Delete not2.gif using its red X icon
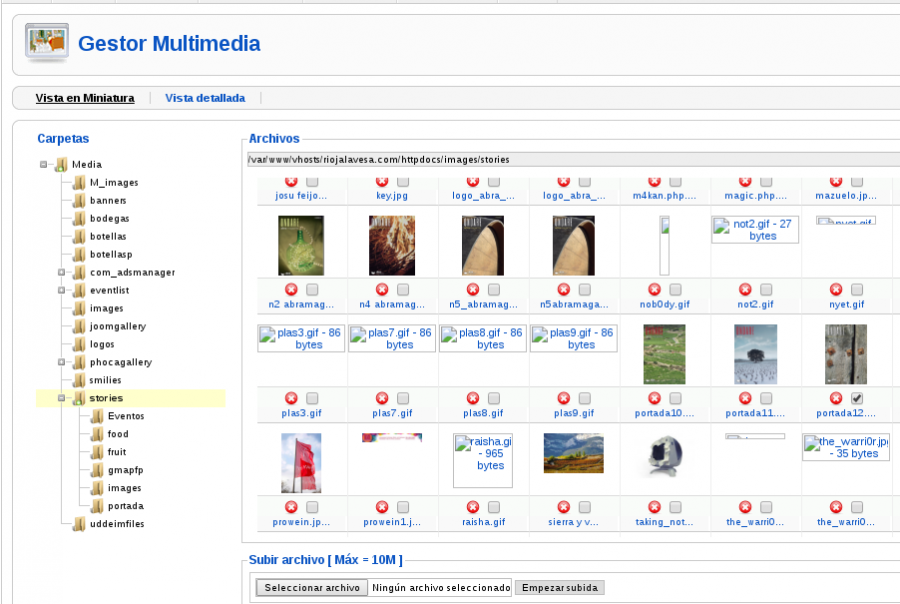 pos(745,290)
